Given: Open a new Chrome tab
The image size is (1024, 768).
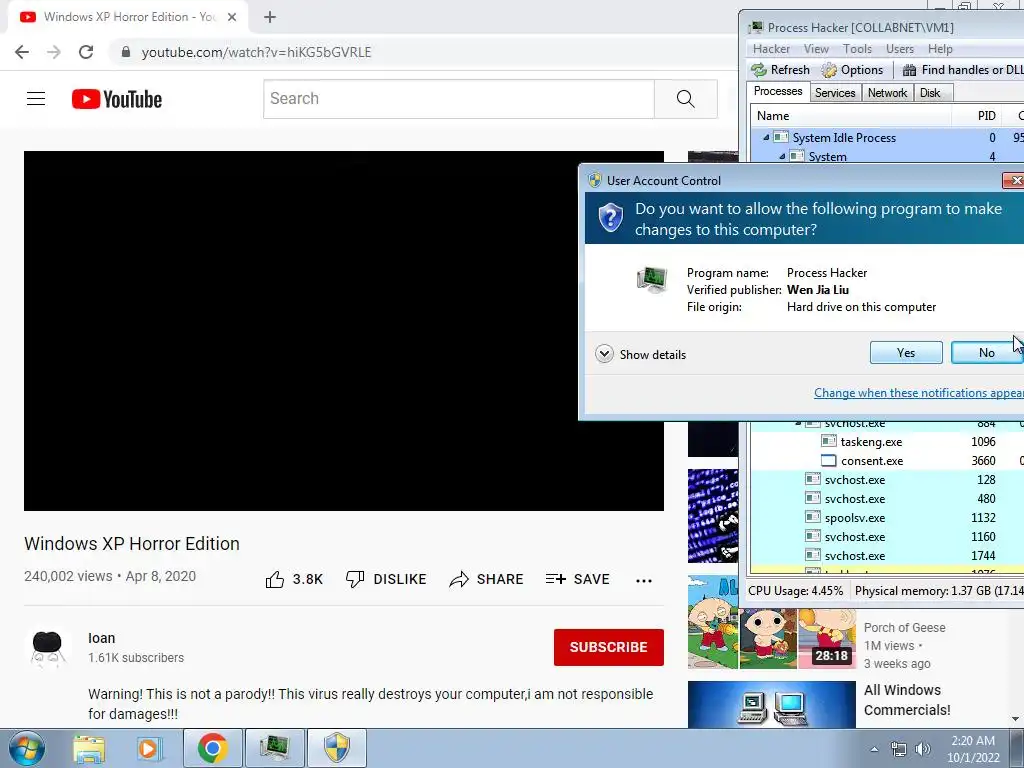Looking at the screenshot, I should coord(270,17).
